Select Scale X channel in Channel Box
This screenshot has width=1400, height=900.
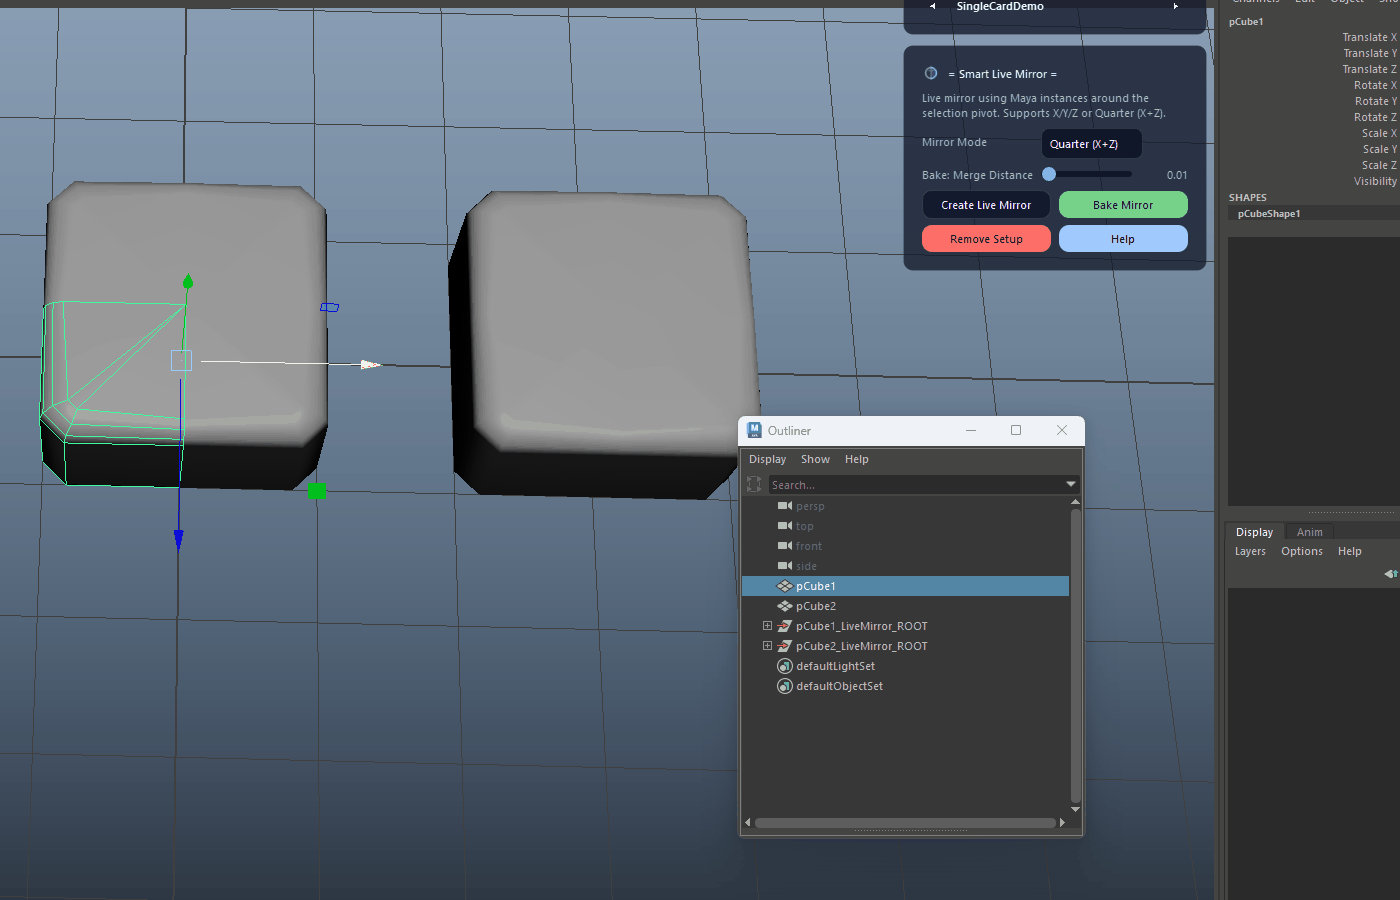point(1379,133)
